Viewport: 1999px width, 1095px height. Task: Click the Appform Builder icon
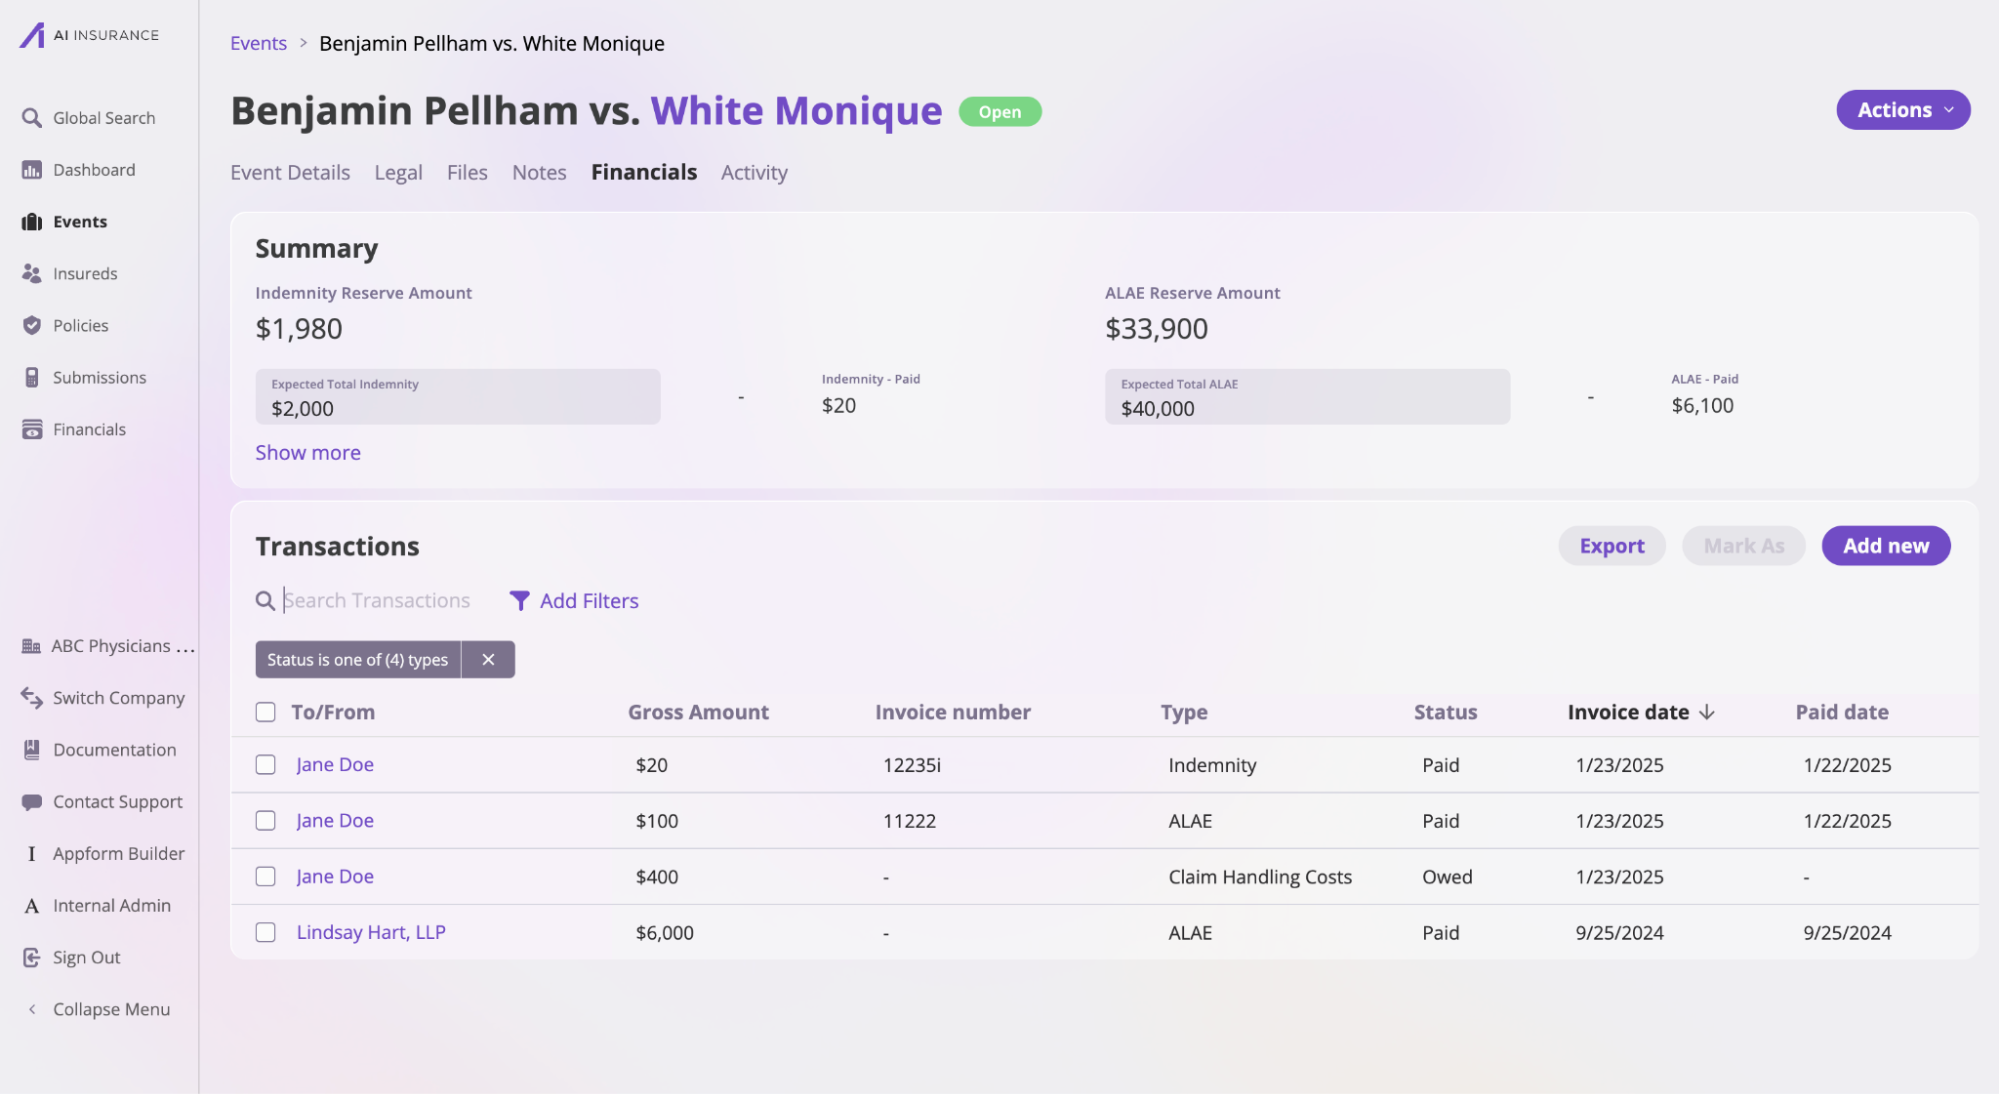32,854
